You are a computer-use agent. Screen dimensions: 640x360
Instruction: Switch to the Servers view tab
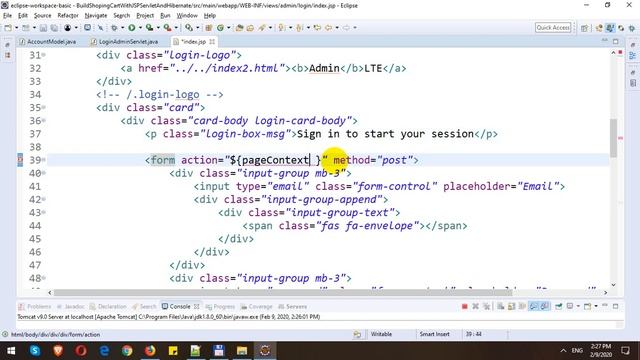(x=292, y=306)
